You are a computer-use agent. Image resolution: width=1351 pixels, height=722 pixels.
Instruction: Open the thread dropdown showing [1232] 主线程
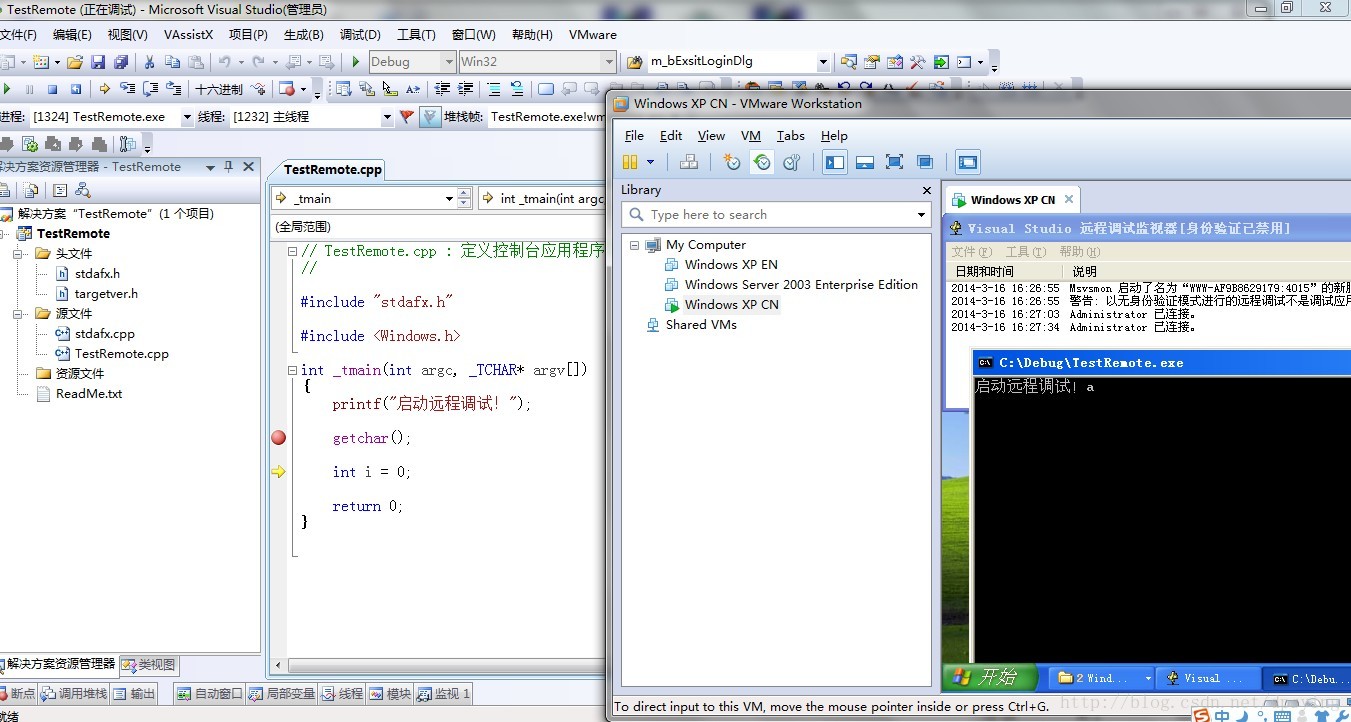(387, 117)
